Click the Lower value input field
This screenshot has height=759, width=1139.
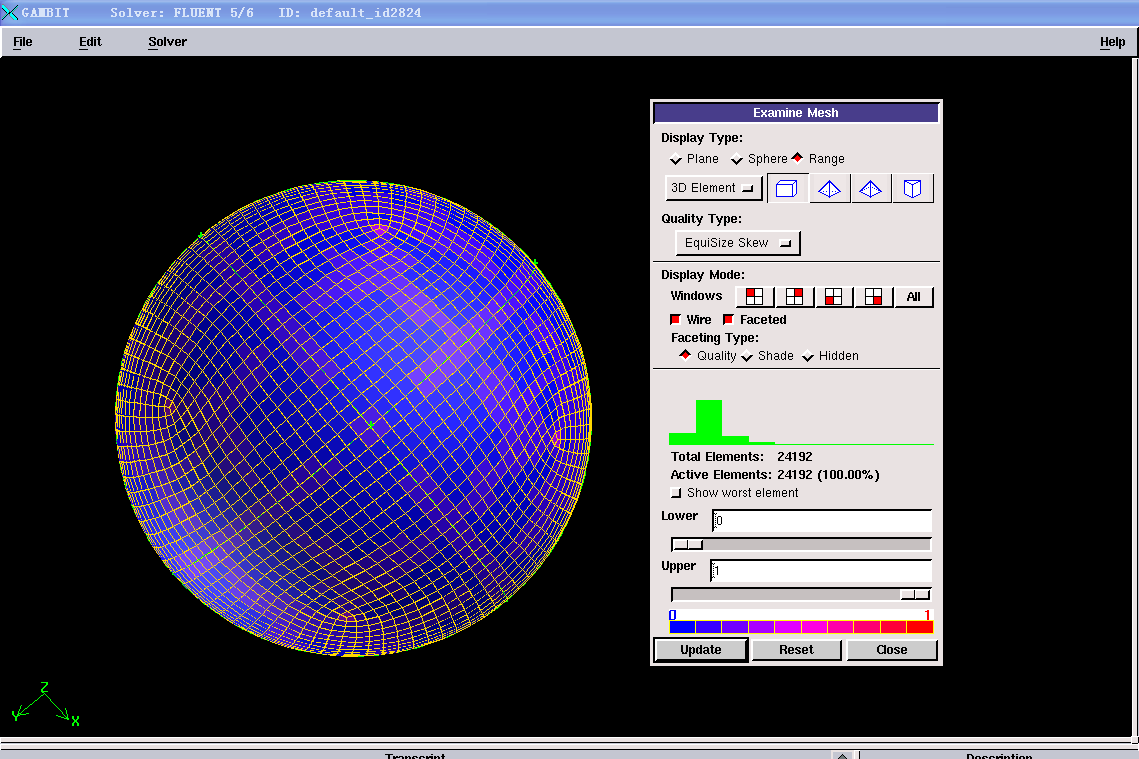point(821,521)
